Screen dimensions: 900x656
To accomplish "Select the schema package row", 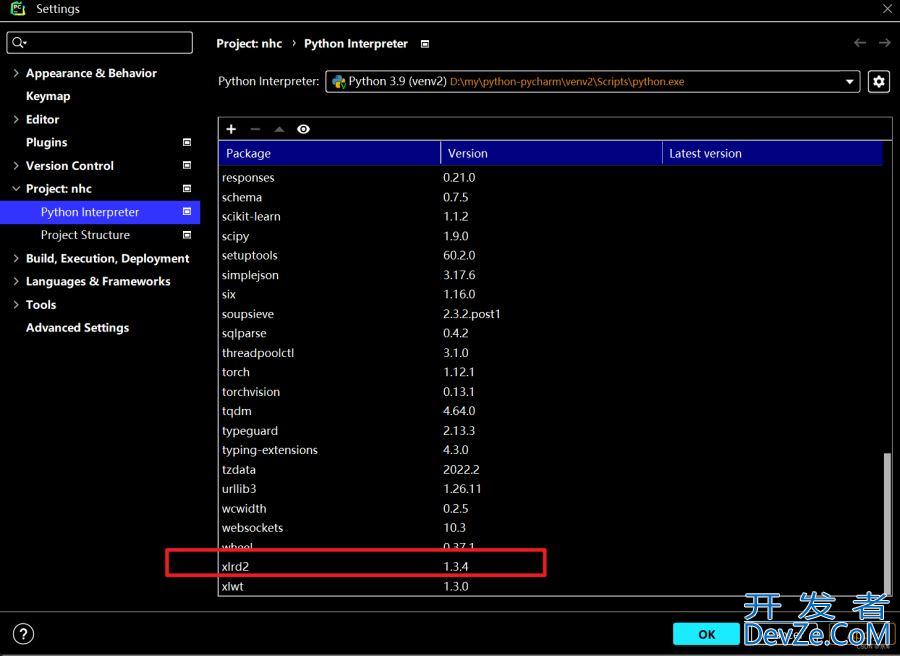I will coord(551,197).
